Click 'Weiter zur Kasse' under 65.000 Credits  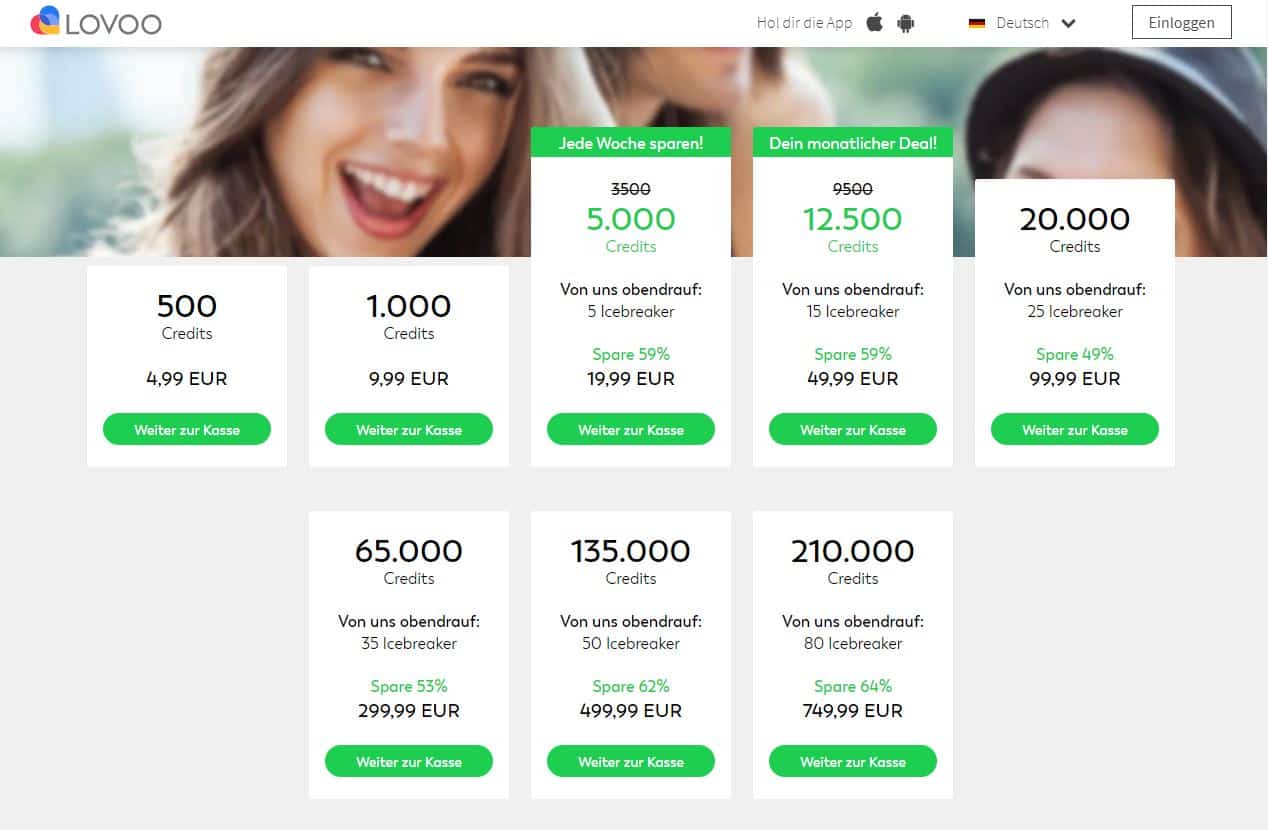tap(408, 761)
